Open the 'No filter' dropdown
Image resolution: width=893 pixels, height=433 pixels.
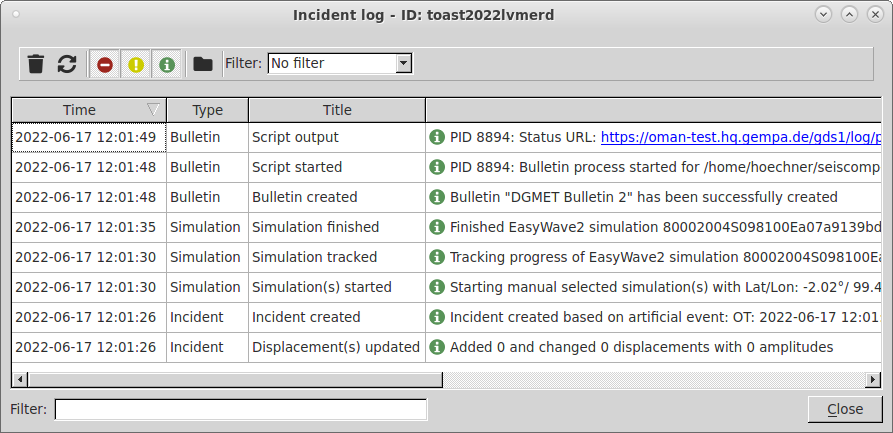(x=340, y=63)
